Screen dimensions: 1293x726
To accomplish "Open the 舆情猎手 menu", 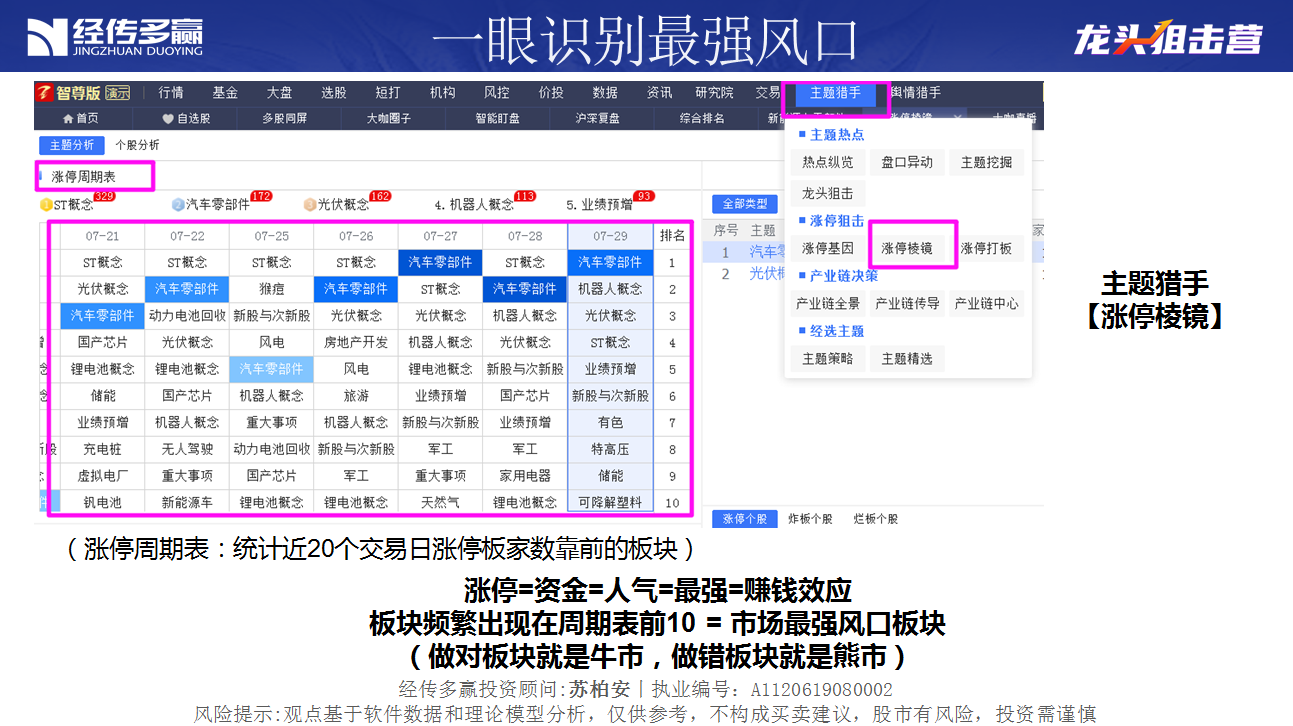I will pos(916,93).
